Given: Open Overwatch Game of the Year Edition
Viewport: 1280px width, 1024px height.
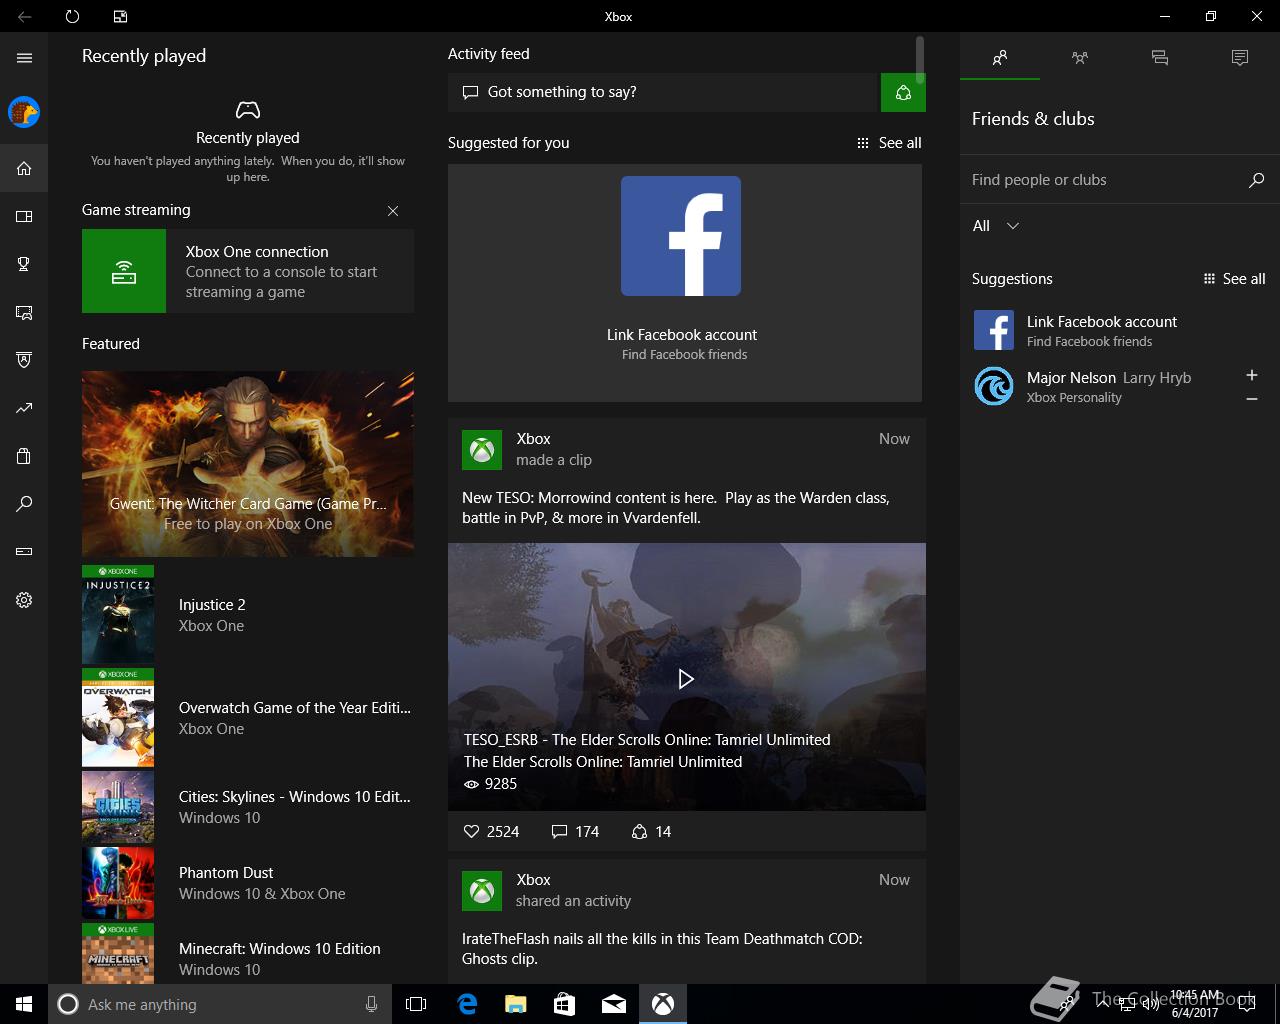Looking at the screenshot, I should 248,718.
